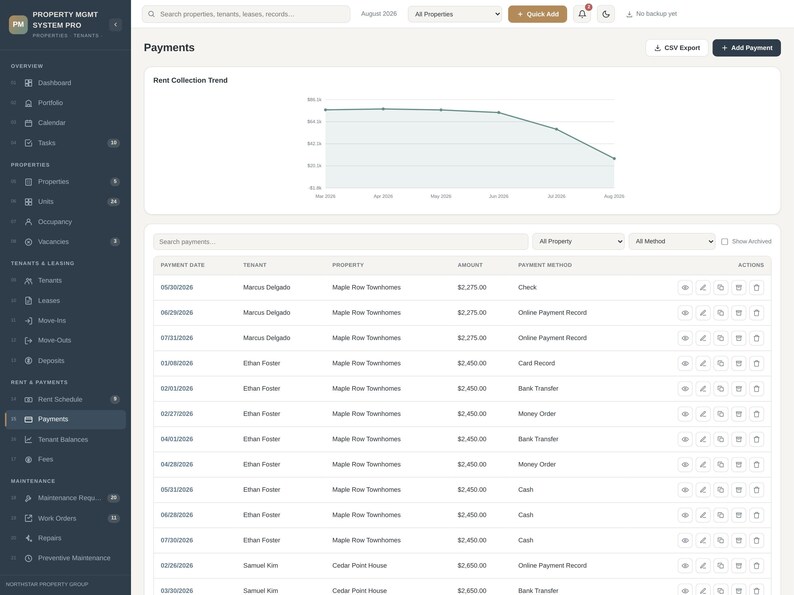
Task: Archive the 02/01/2026 Ethan Foster payment
Action: click(739, 389)
